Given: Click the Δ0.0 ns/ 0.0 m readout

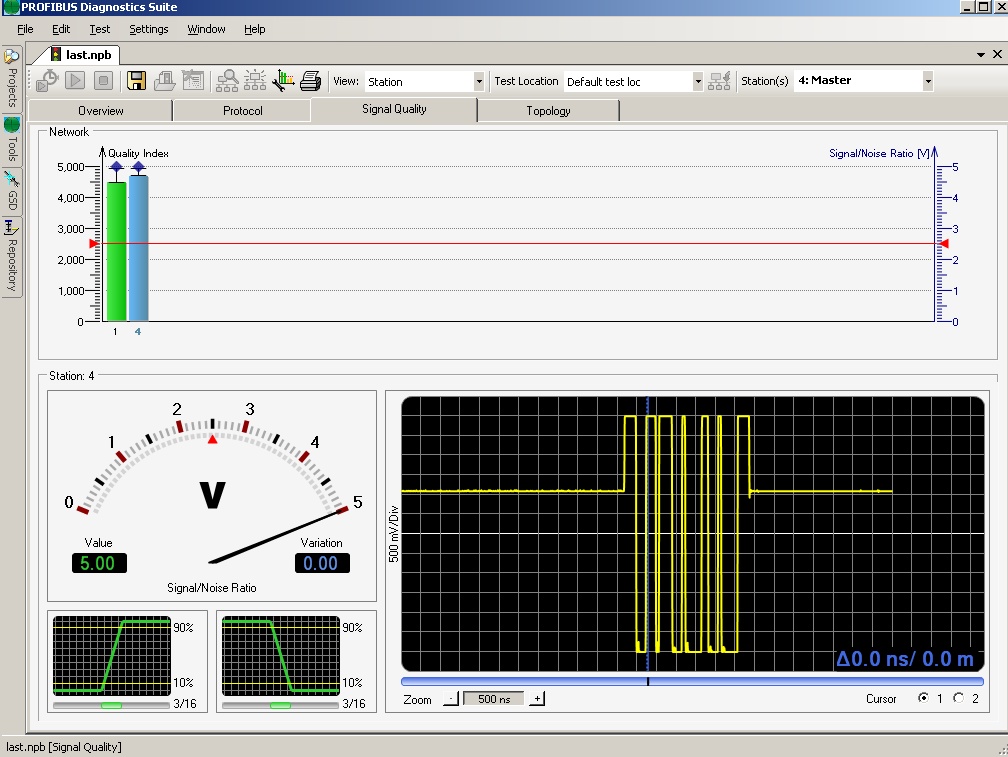Looking at the screenshot, I should click(905, 659).
